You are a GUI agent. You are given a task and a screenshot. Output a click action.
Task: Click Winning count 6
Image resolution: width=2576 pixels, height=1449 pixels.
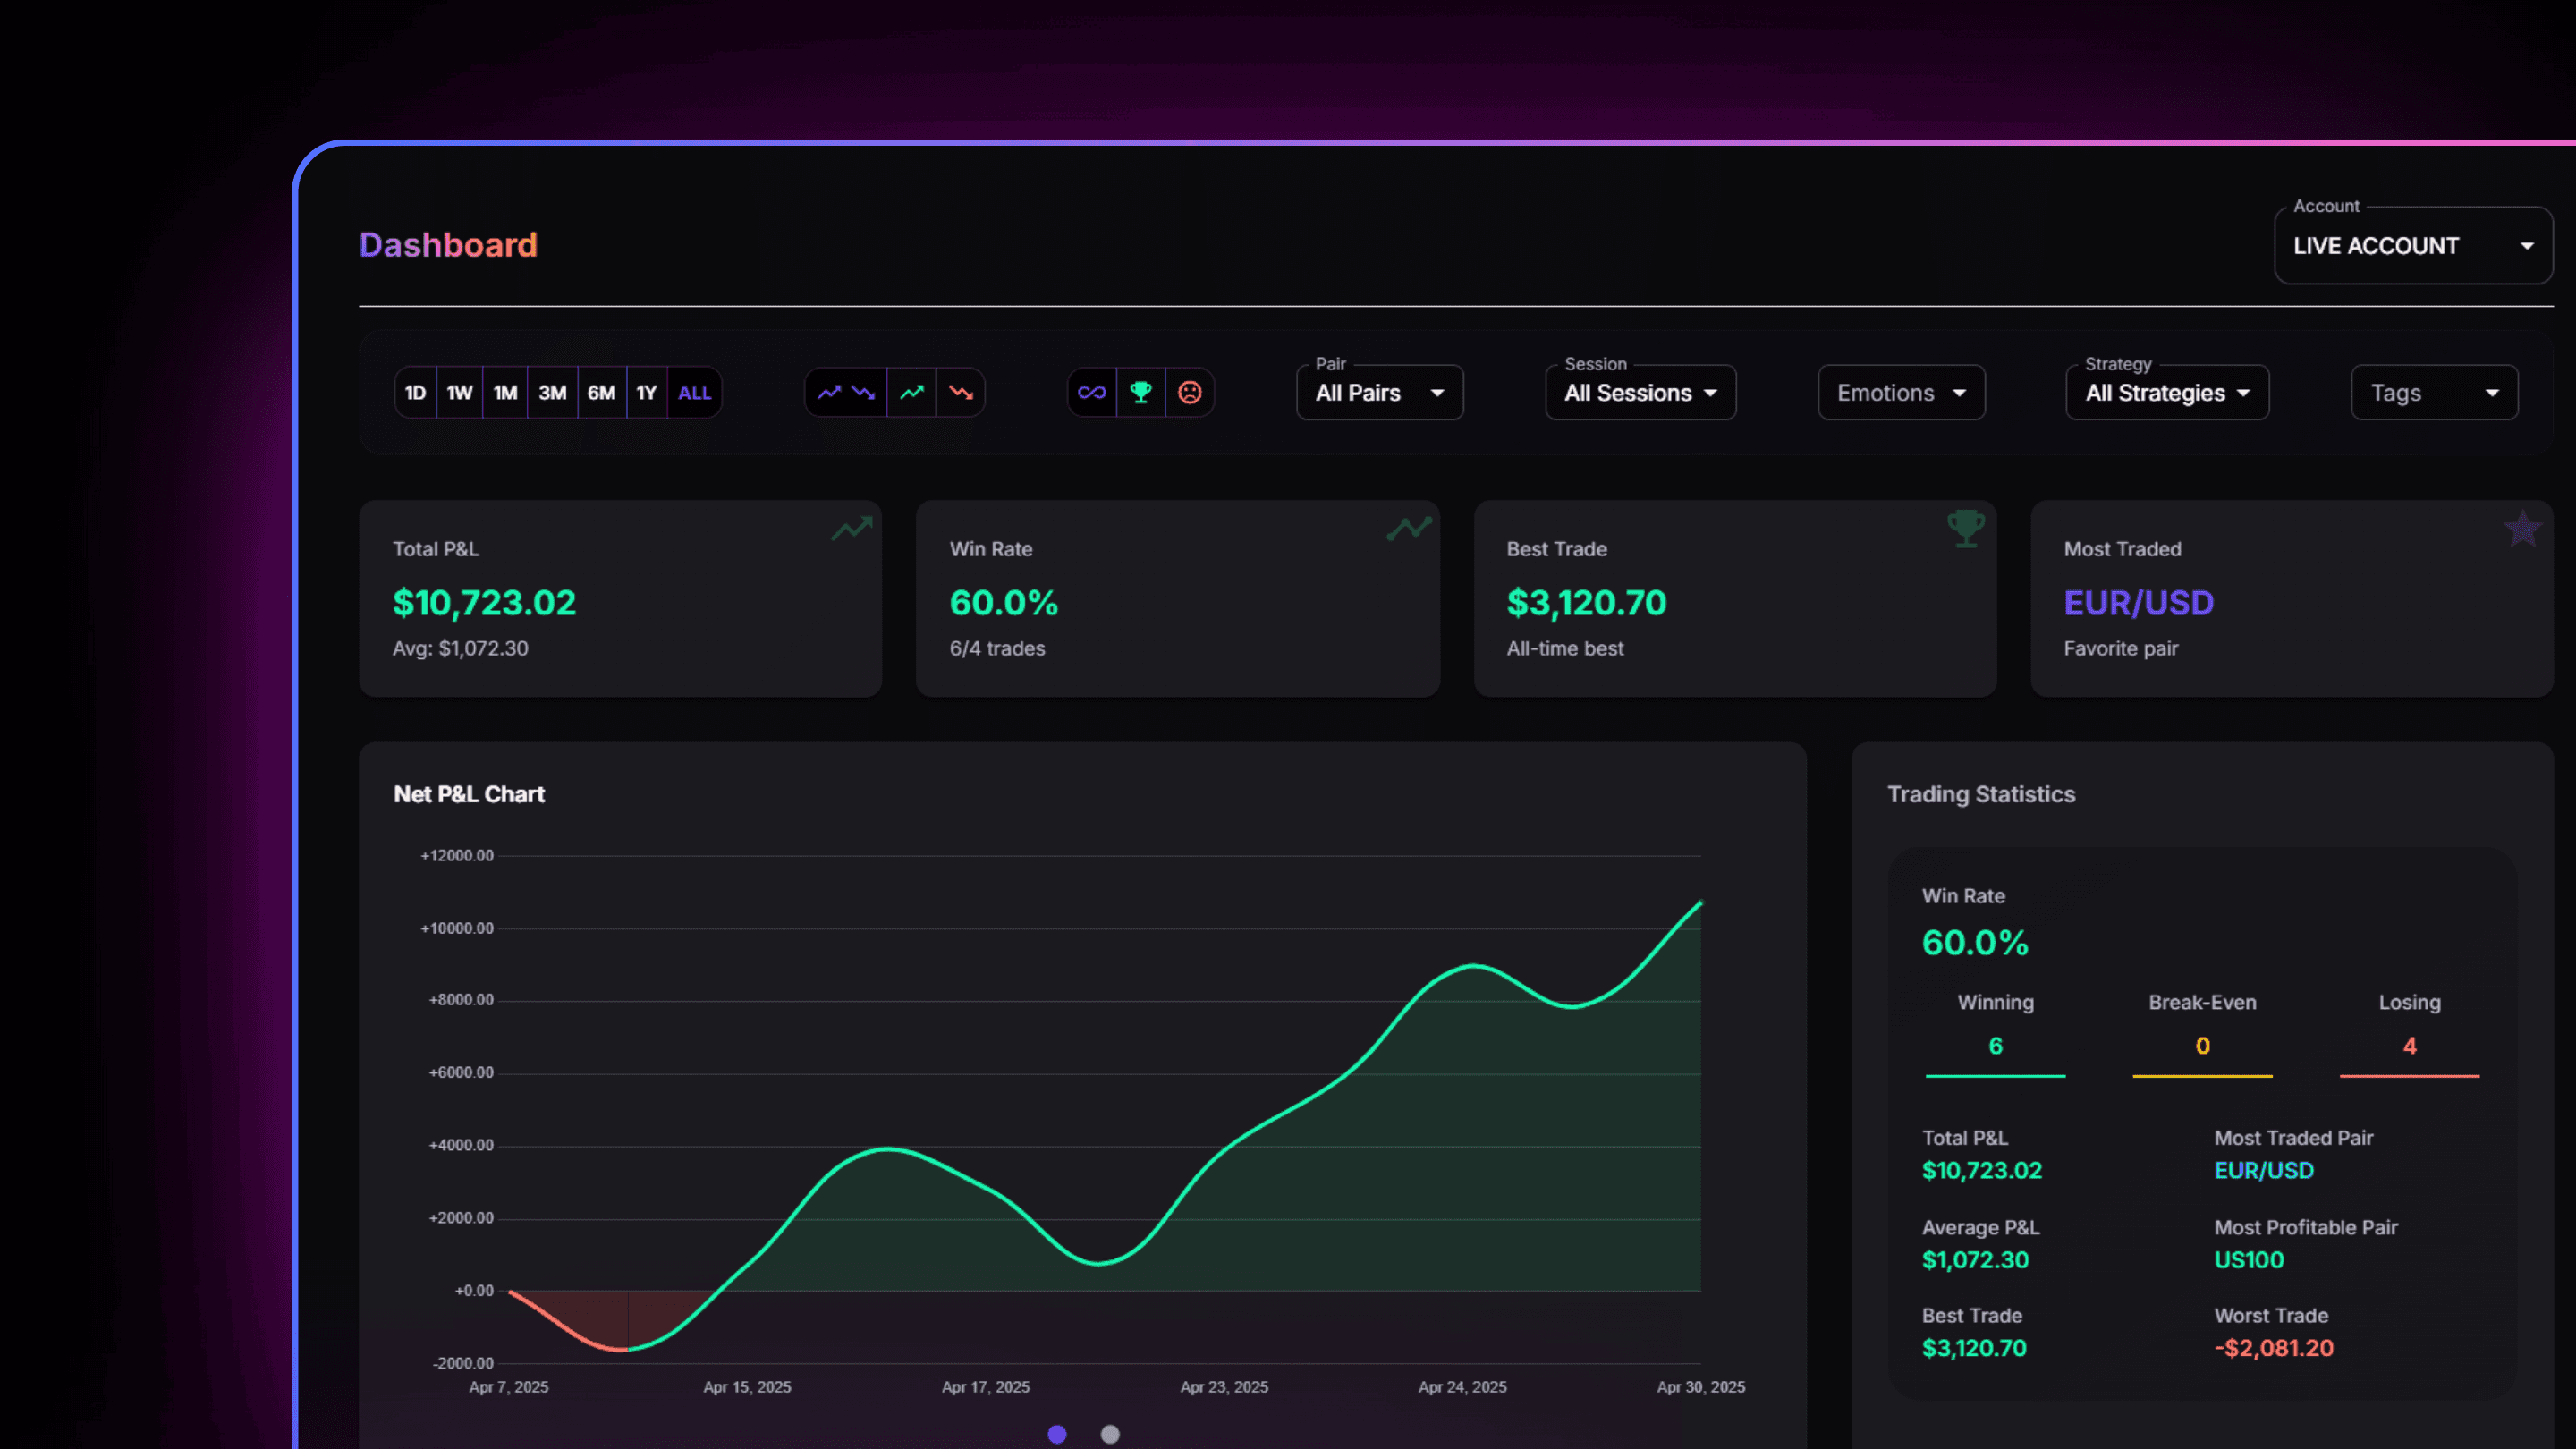1995,1046
